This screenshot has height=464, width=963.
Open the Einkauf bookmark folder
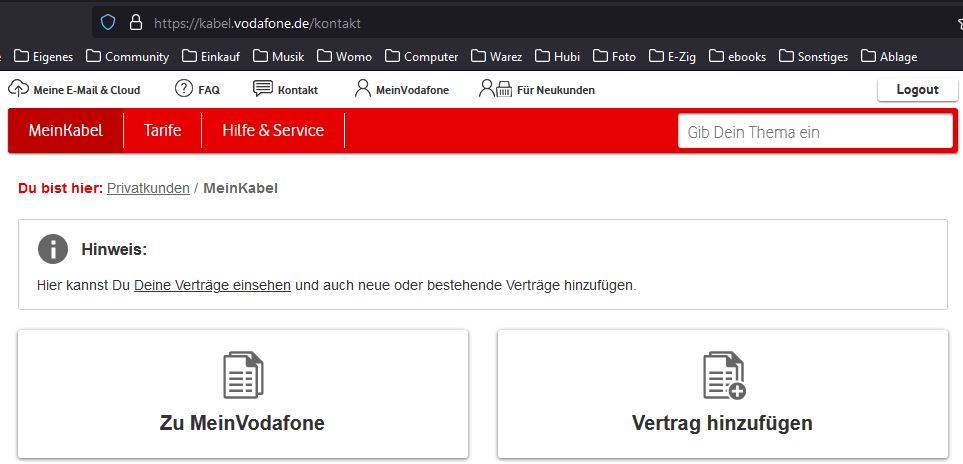(x=211, y=56)
